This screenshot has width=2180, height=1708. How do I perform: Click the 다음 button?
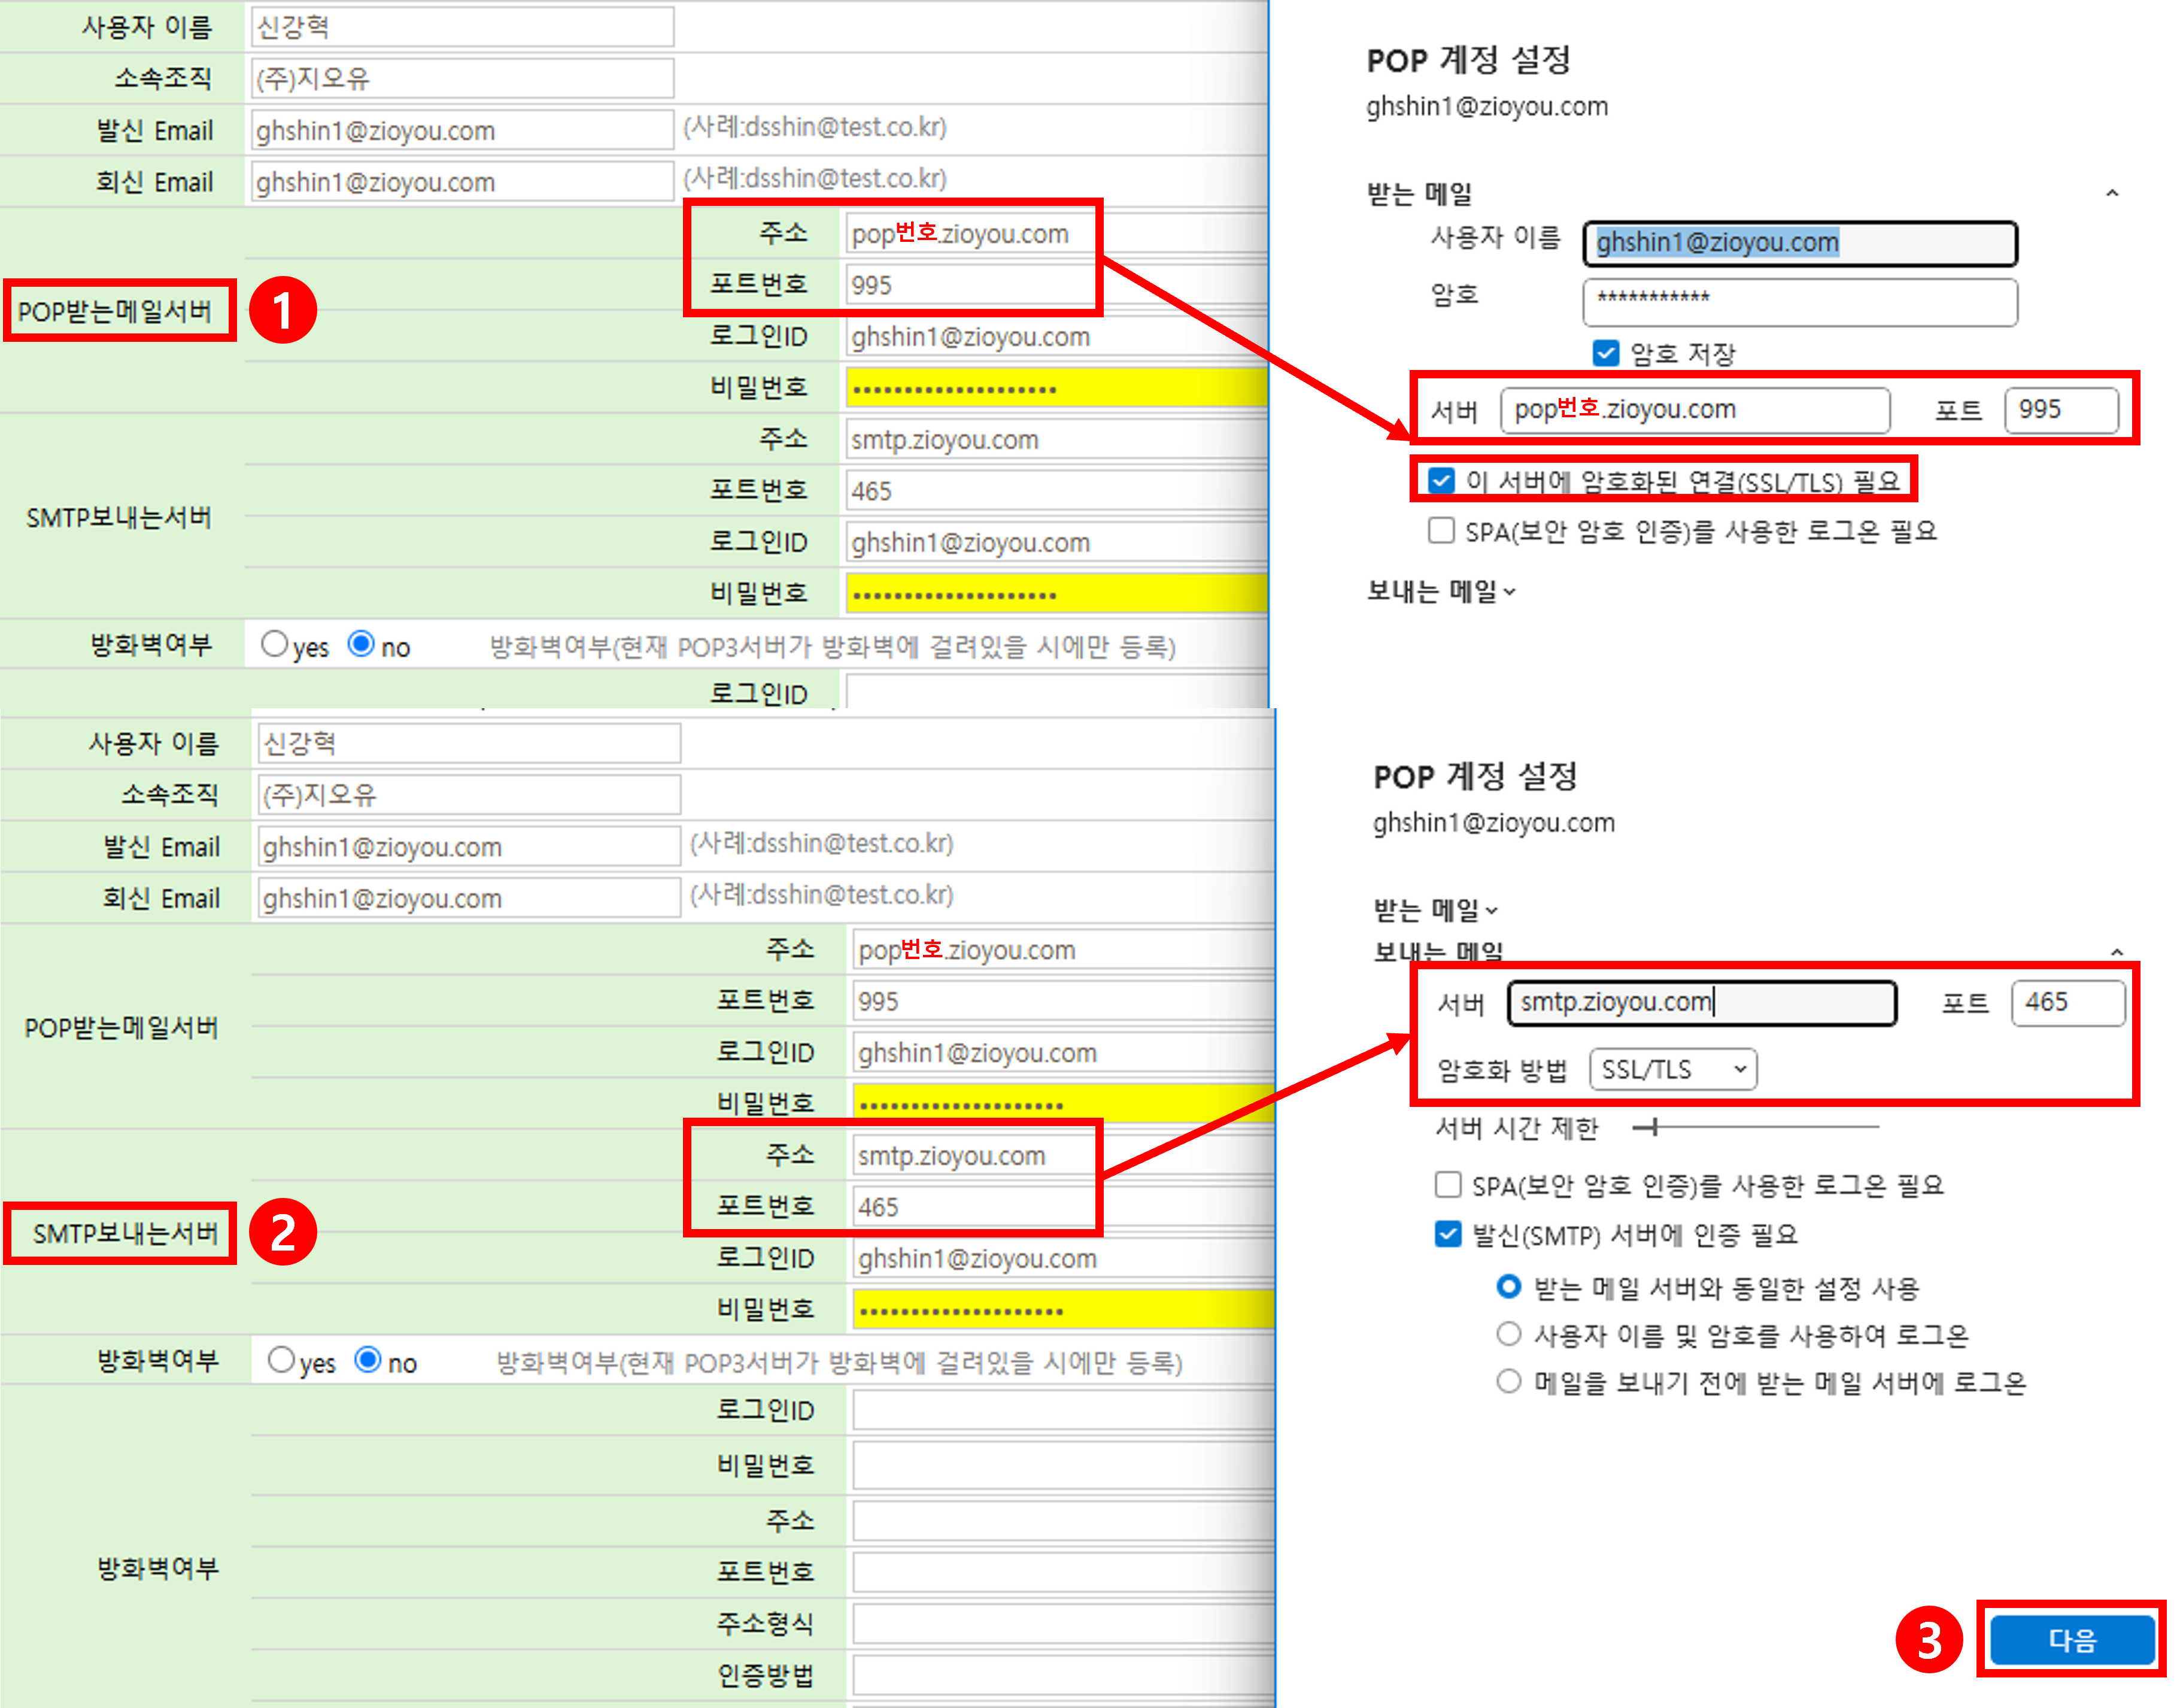pyautogui.click(x=2071, y=1640)
